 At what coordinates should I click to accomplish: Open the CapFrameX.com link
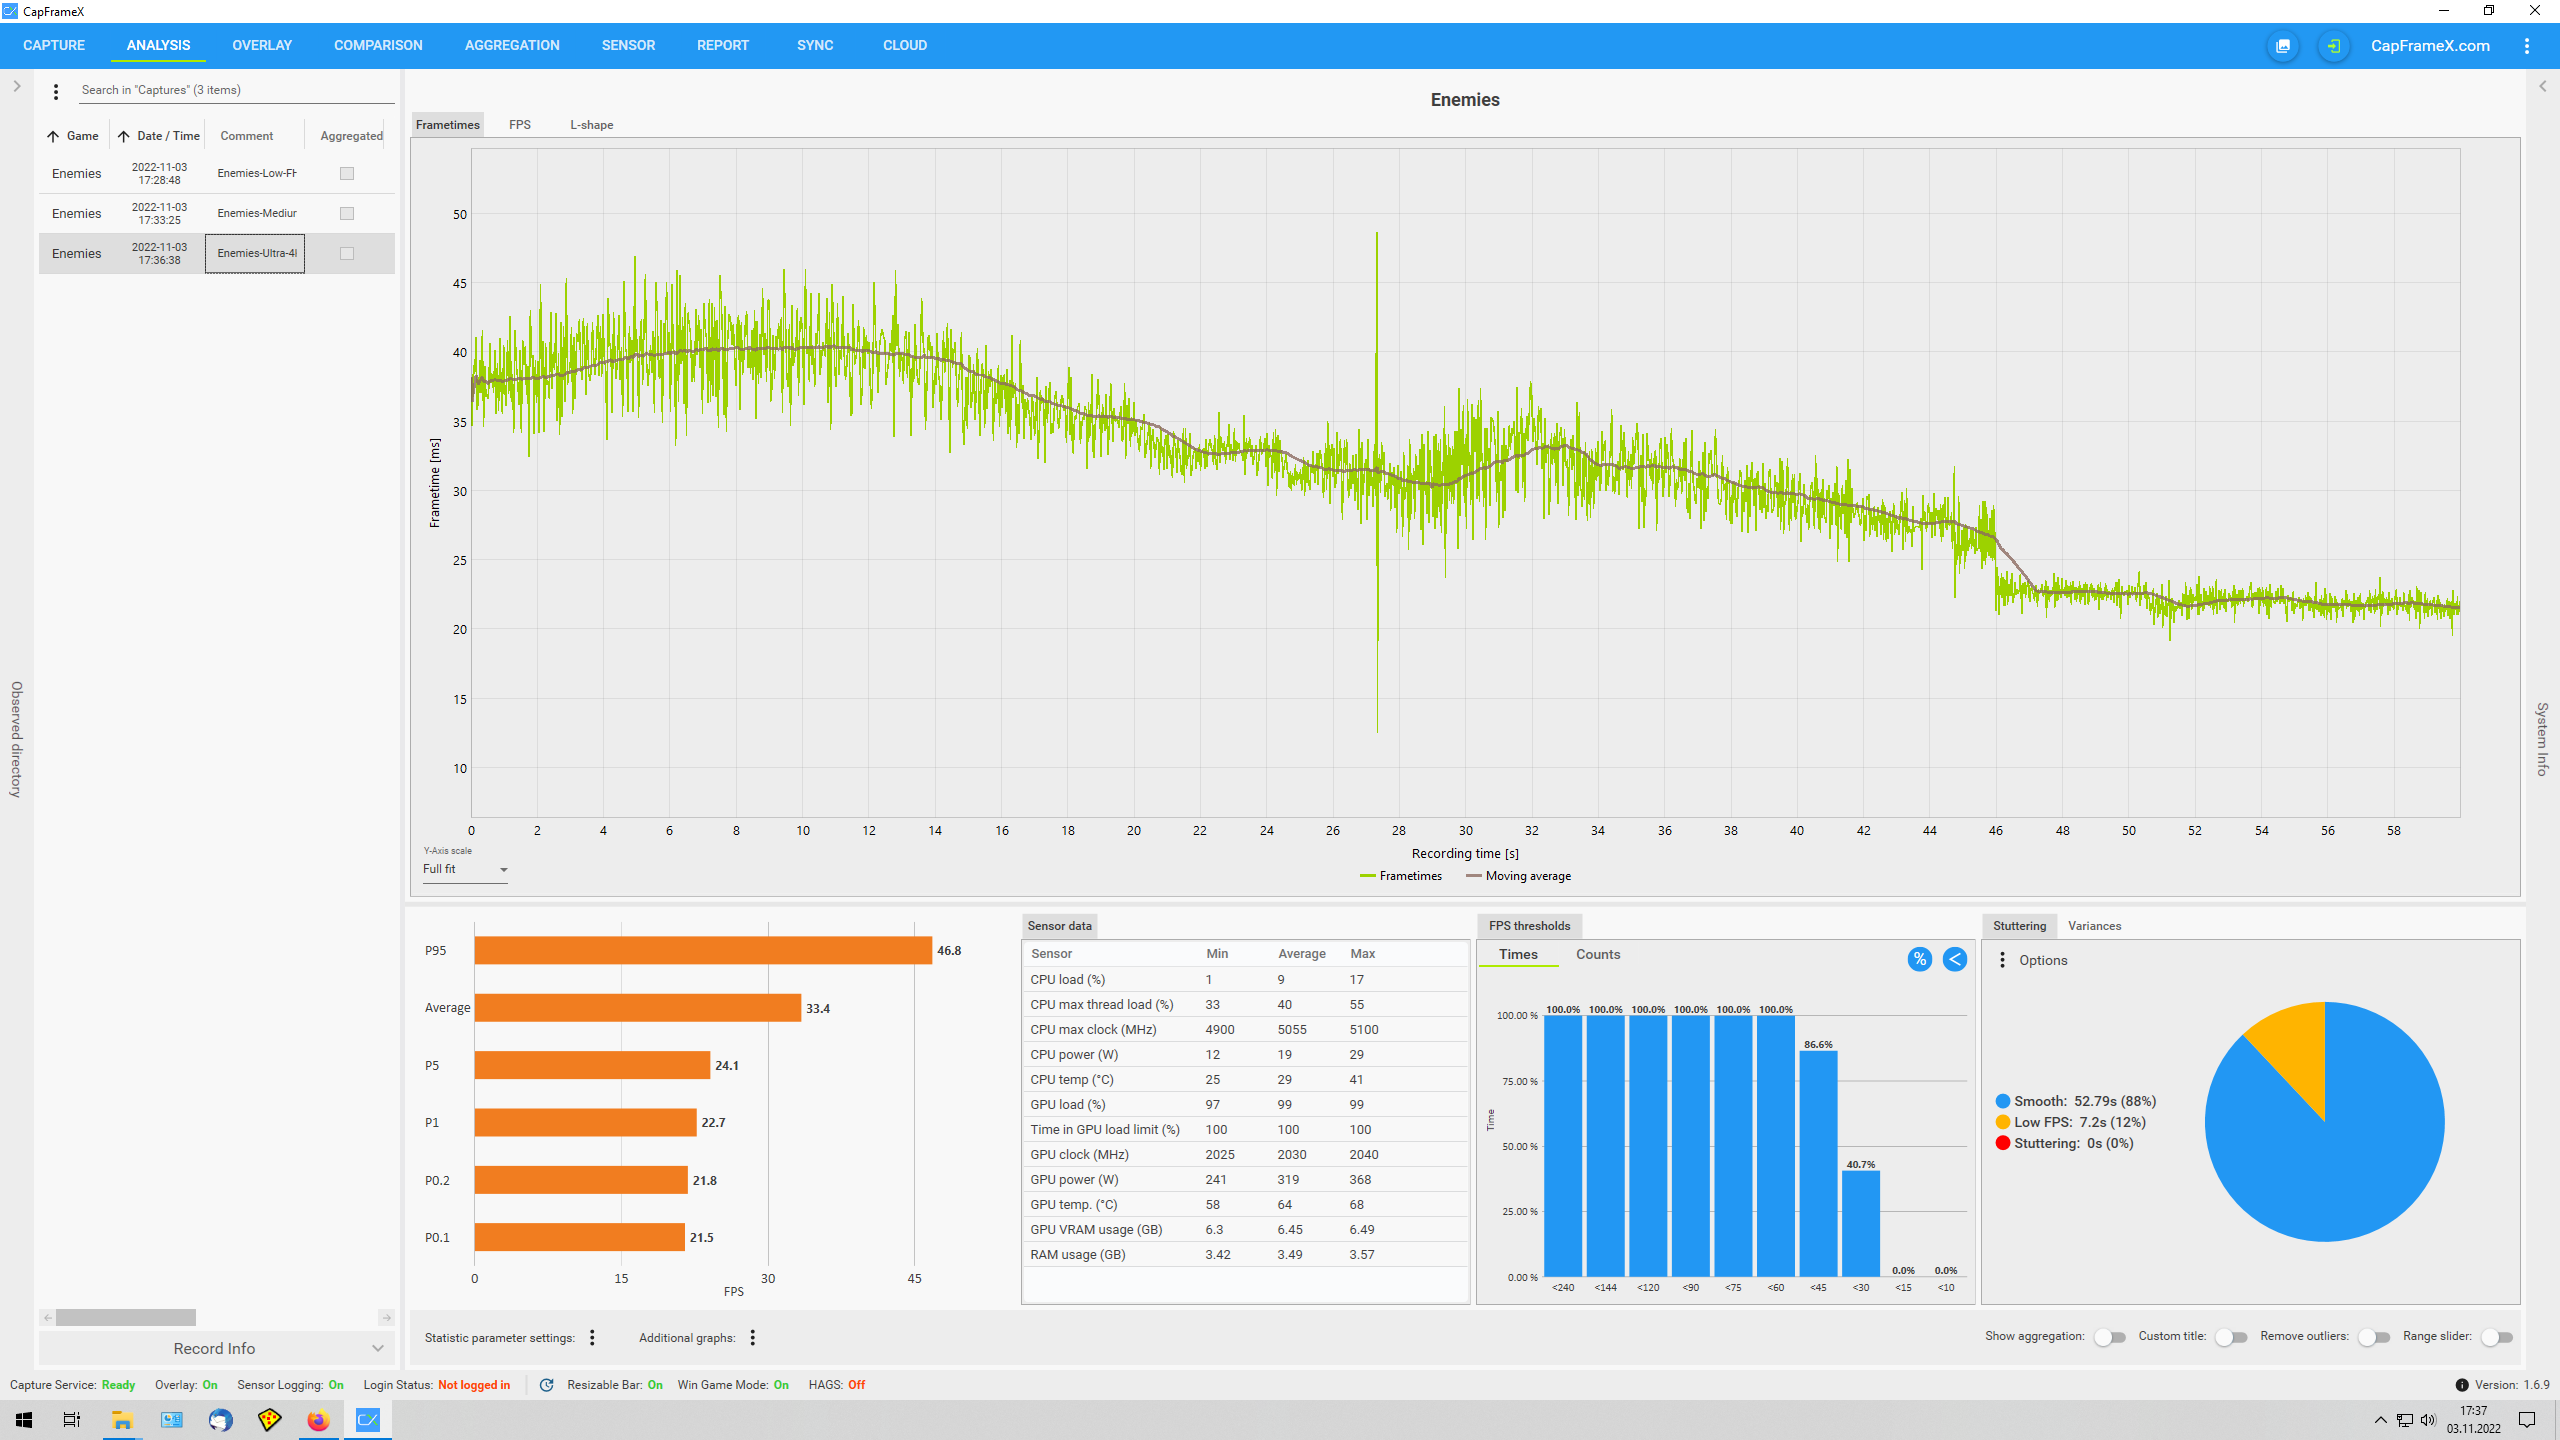(x=2430, y=46)
